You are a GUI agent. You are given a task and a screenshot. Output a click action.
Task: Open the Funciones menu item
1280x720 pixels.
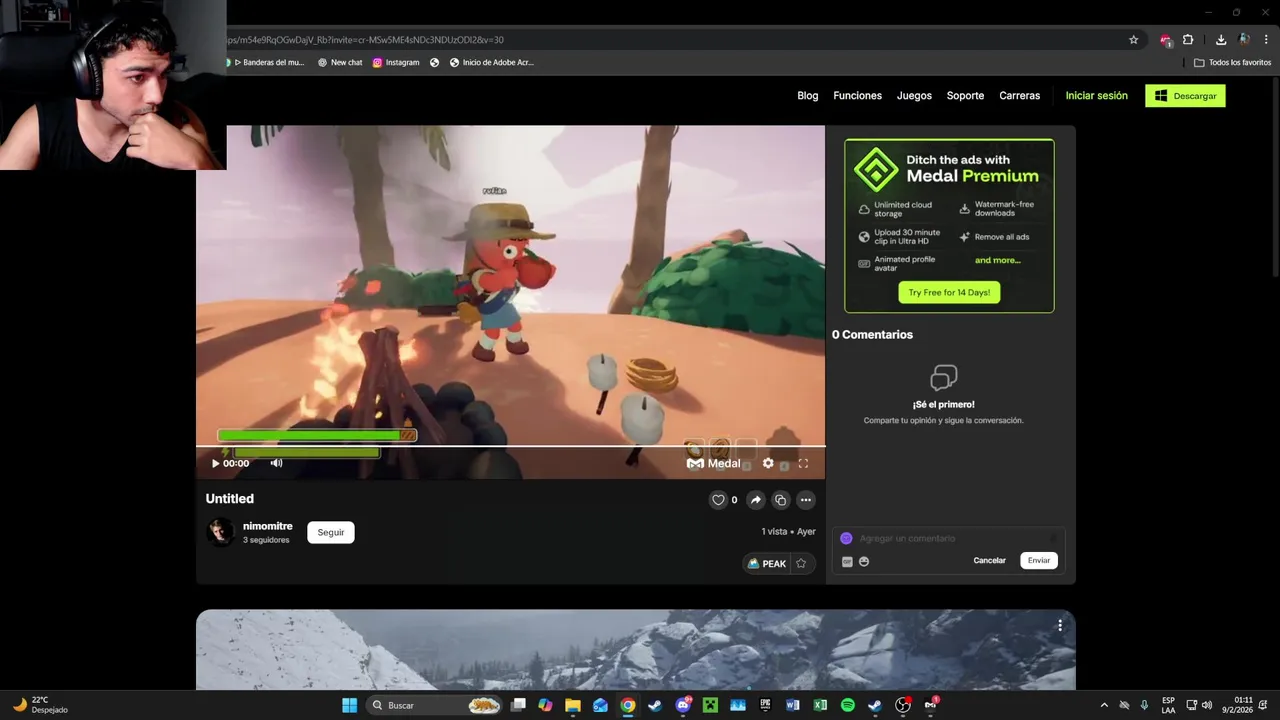[x=858, y=96]
